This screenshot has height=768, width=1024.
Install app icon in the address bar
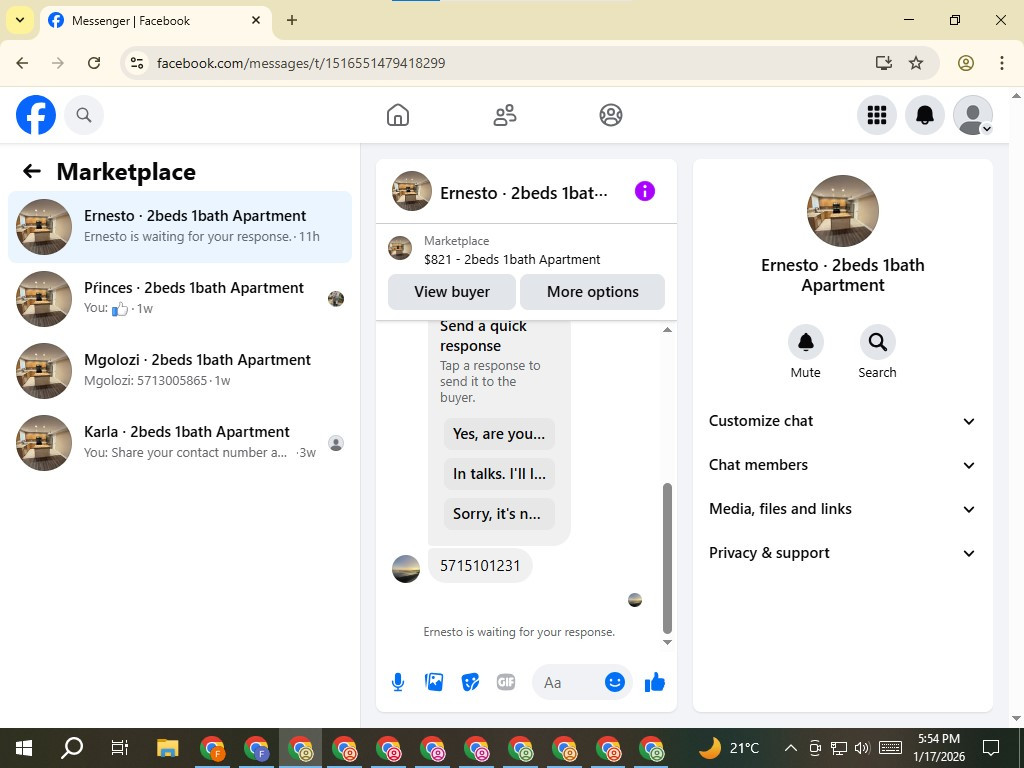click(884, 63)
